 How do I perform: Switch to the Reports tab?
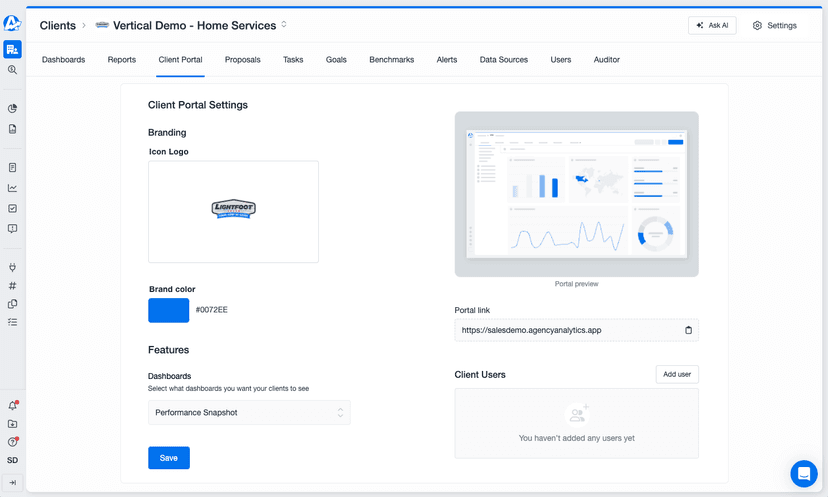tap(121, 60)
